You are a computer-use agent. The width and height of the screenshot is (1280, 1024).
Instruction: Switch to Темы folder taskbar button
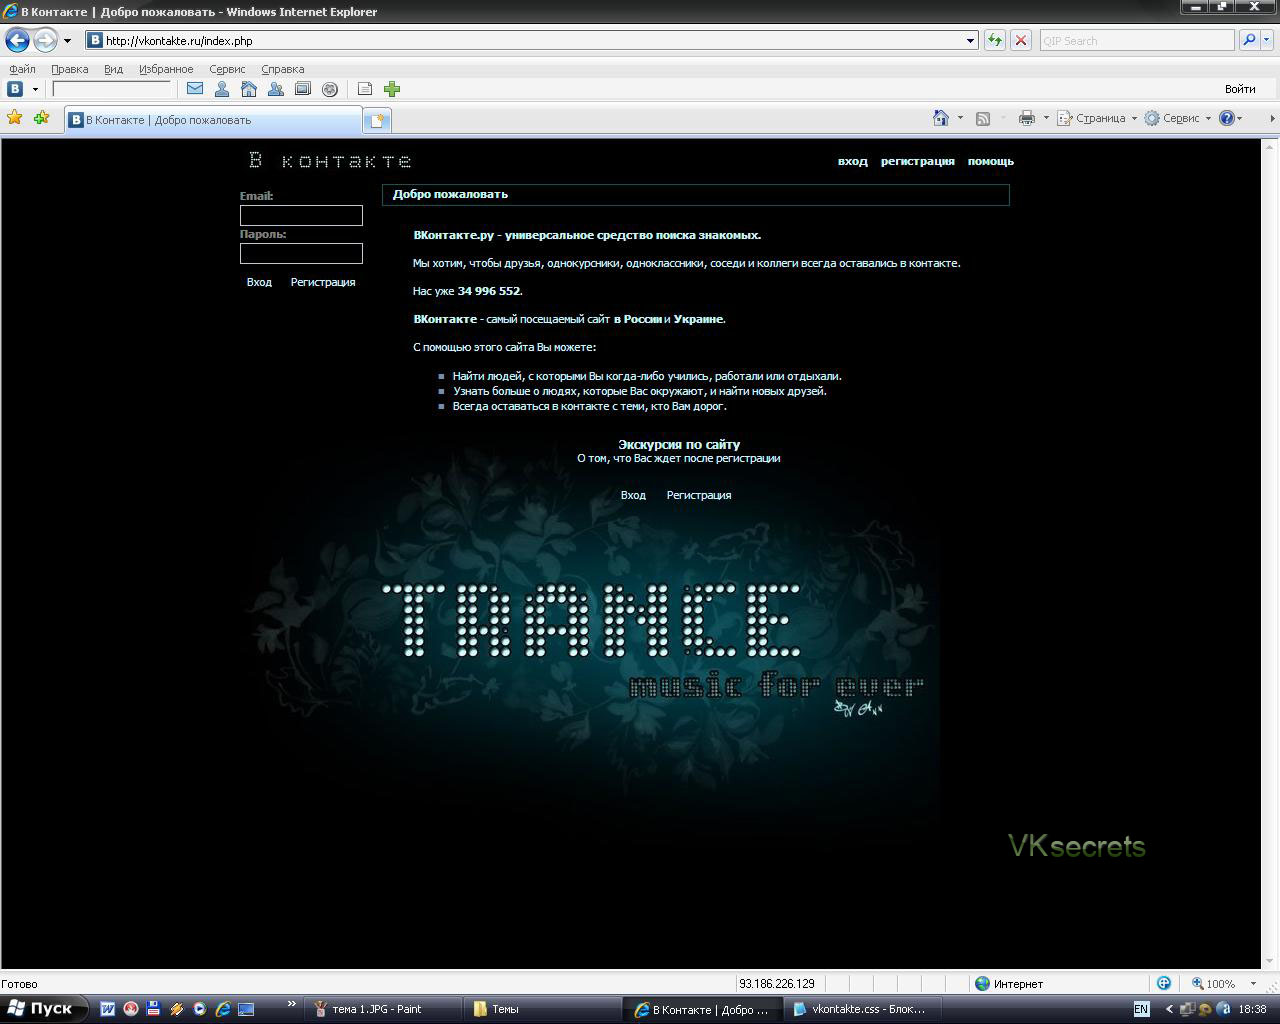pos(544,1009)
